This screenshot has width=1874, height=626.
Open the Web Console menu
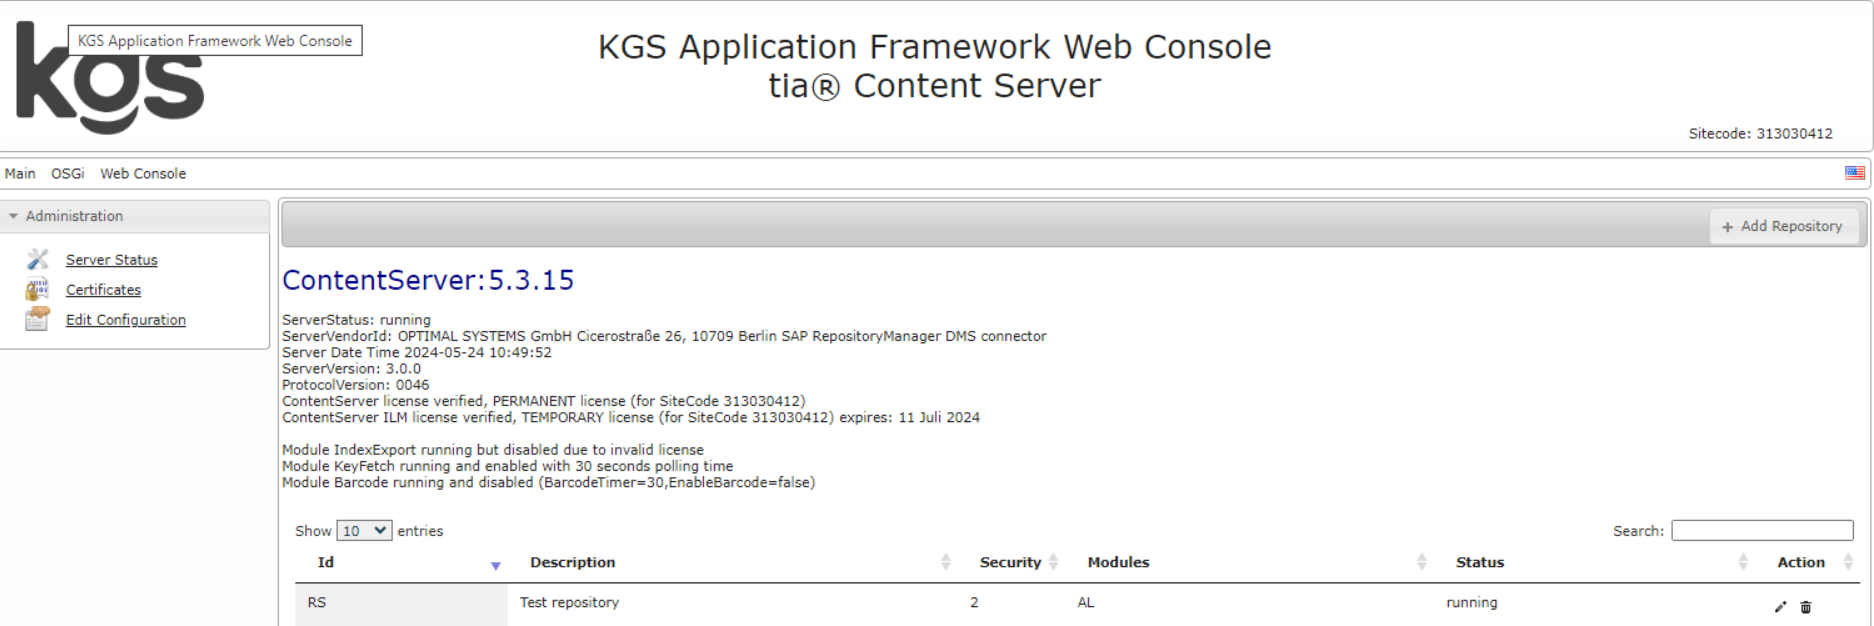click(143, 173)
